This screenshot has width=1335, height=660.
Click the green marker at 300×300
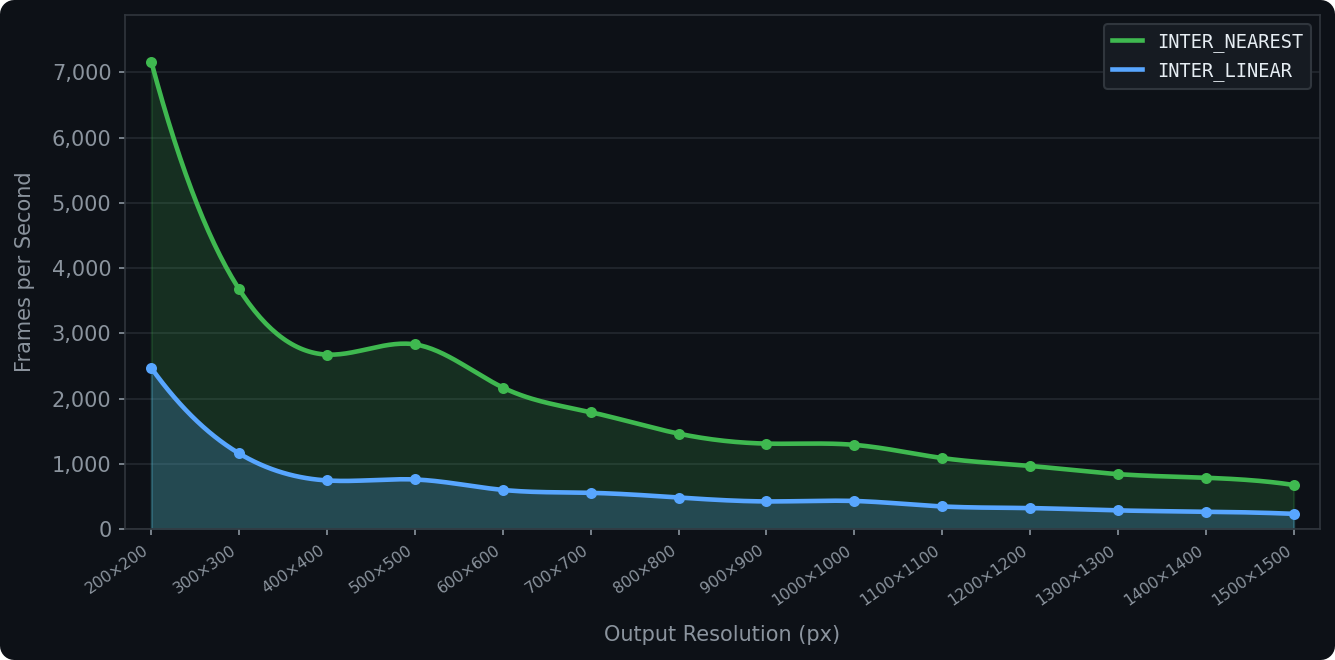pyautogui.click(x=239, y=290)
